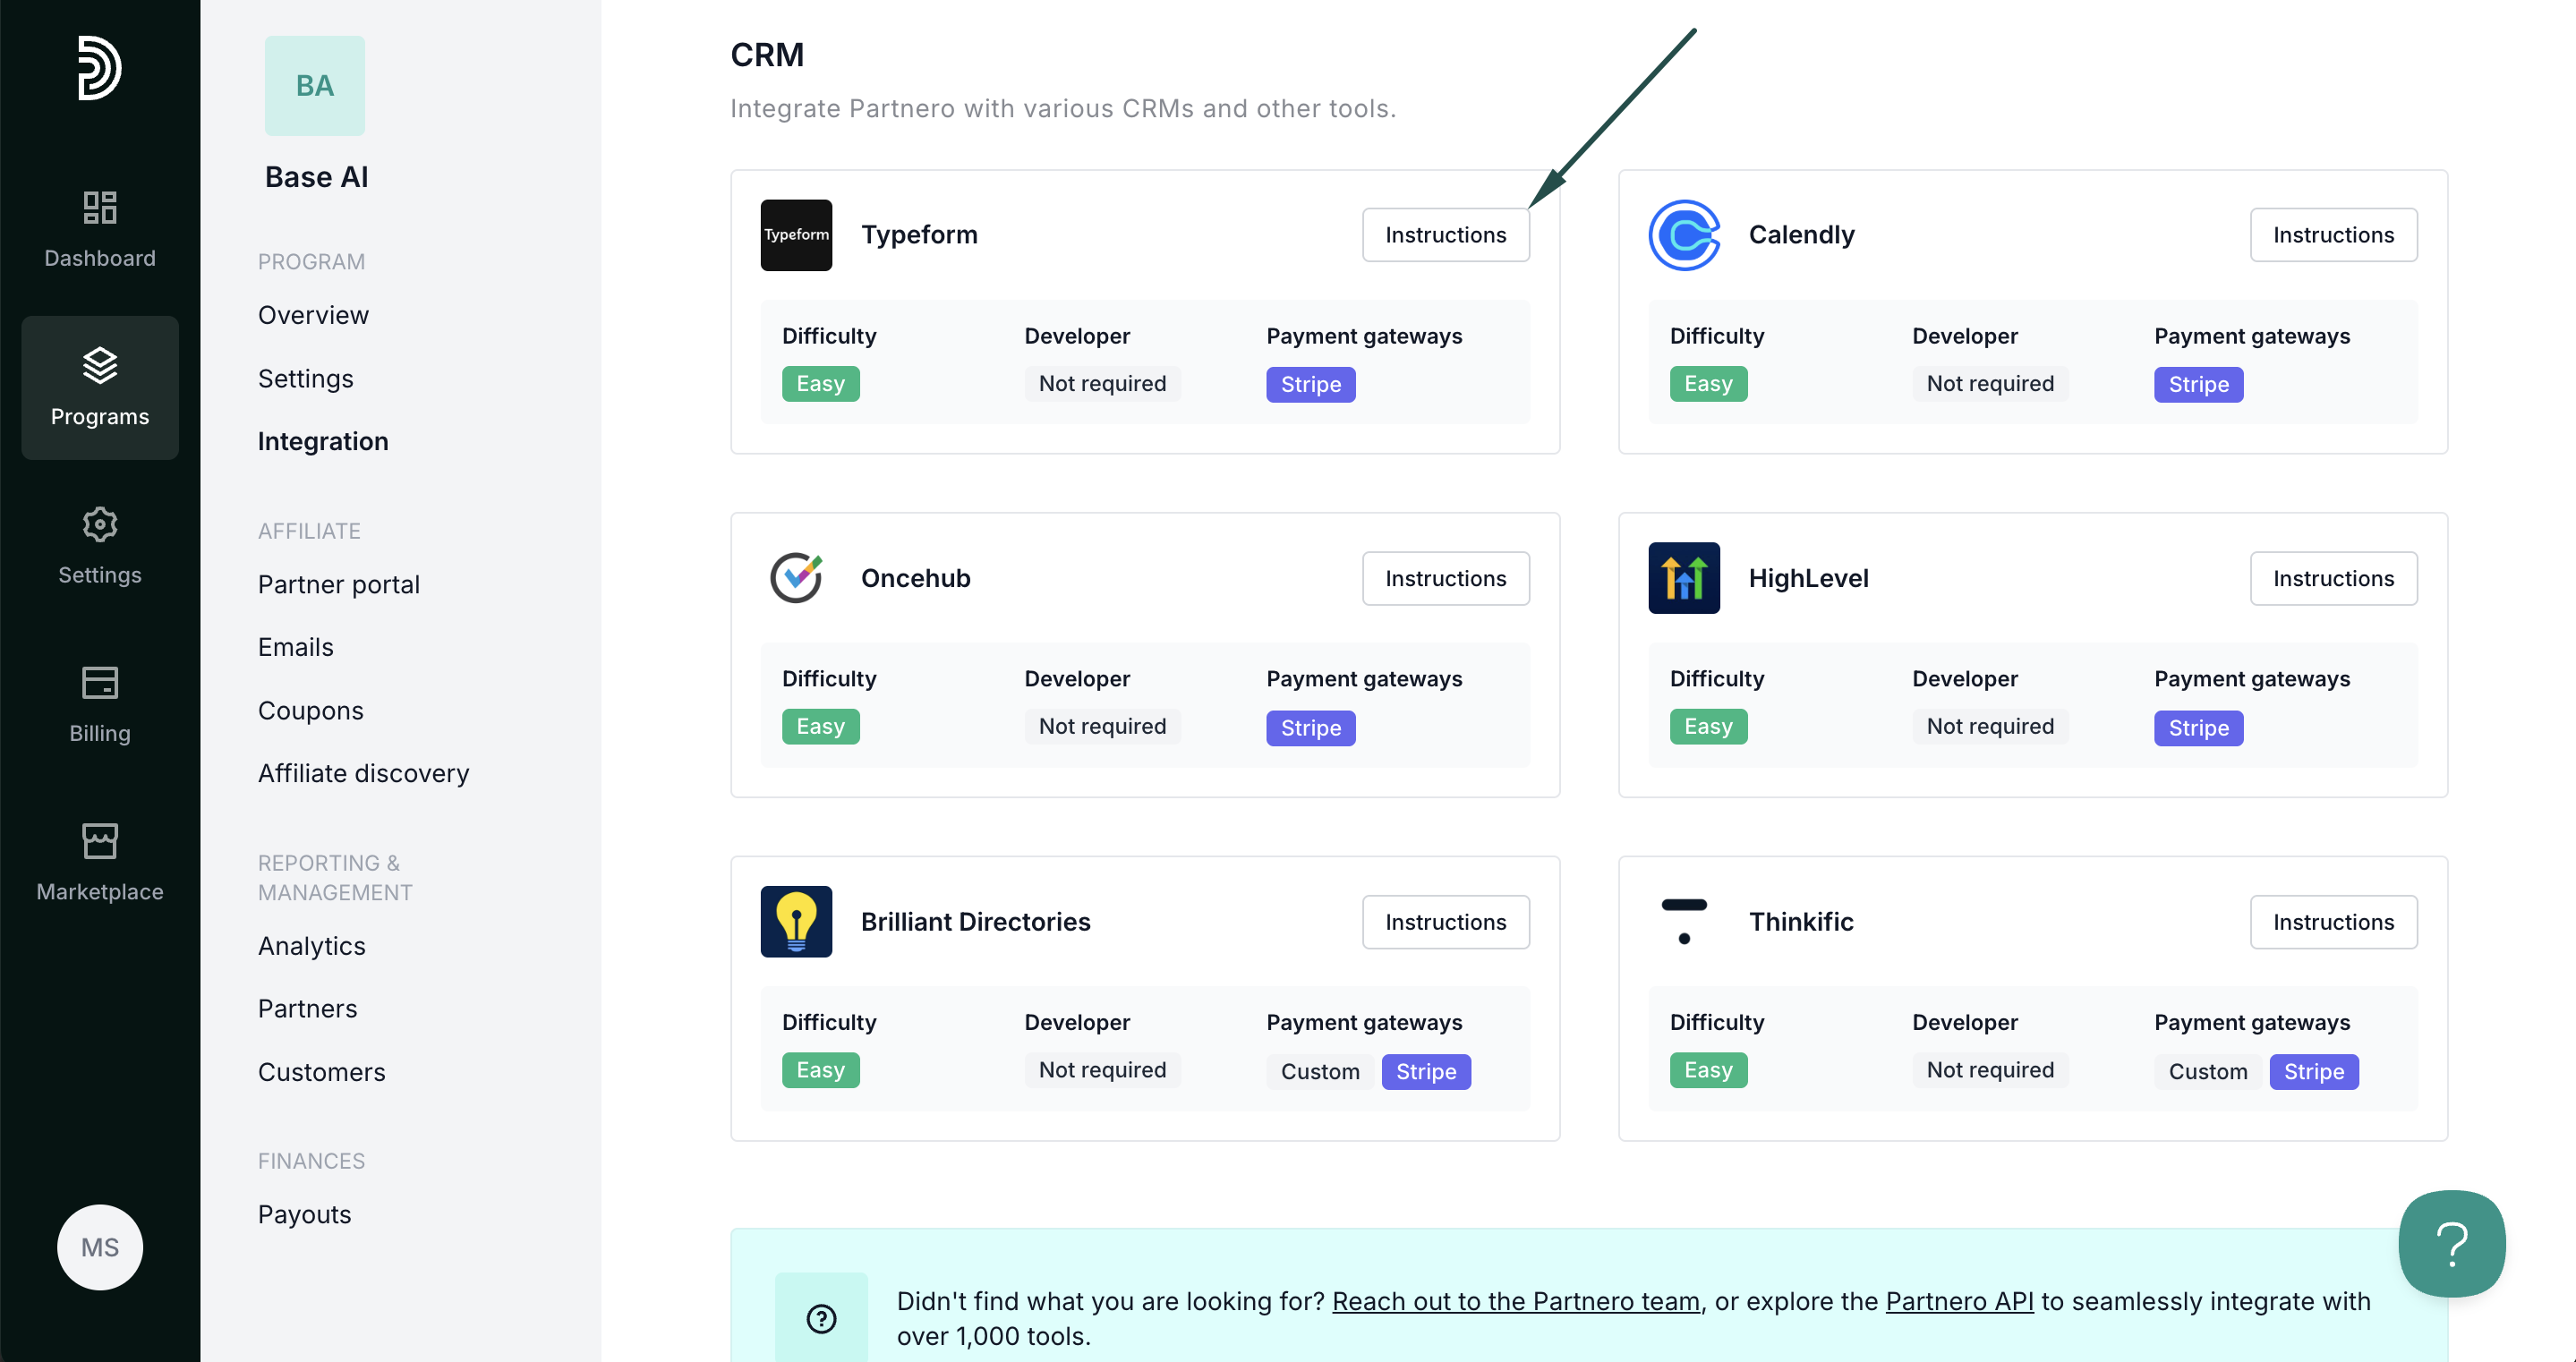The image size is (2576, 1362).
Task: Click the Calendly card title
Action: click(x=1801, y=235)
